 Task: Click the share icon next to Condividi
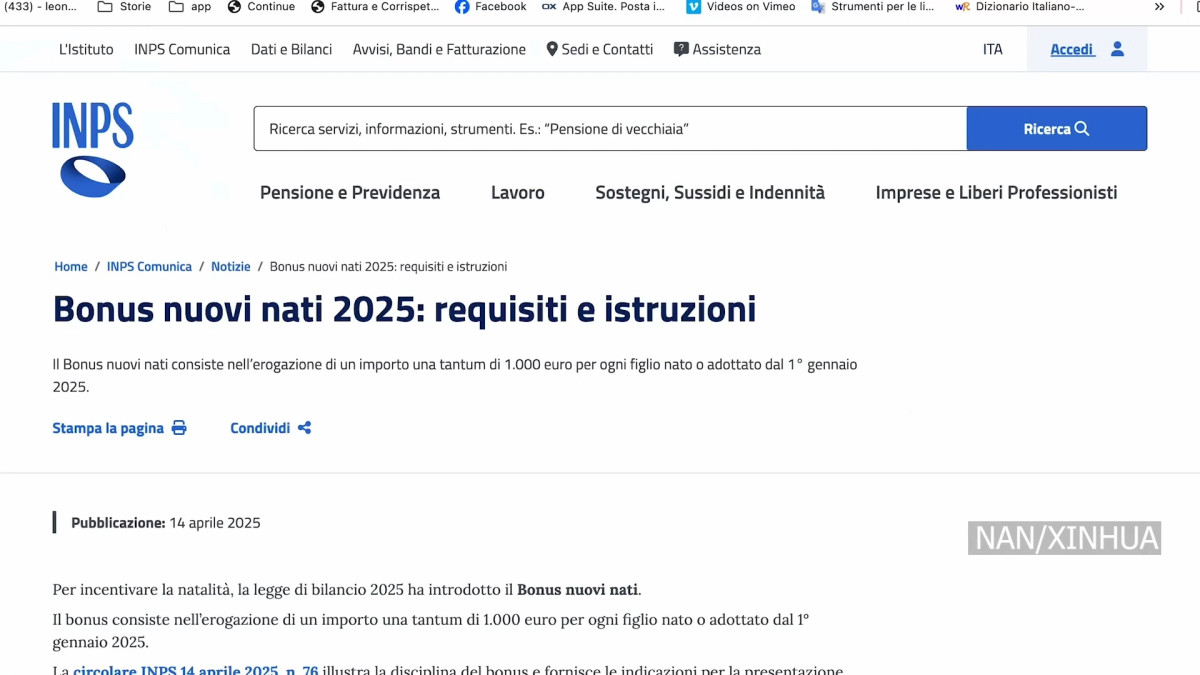click(x=304, y=428)
